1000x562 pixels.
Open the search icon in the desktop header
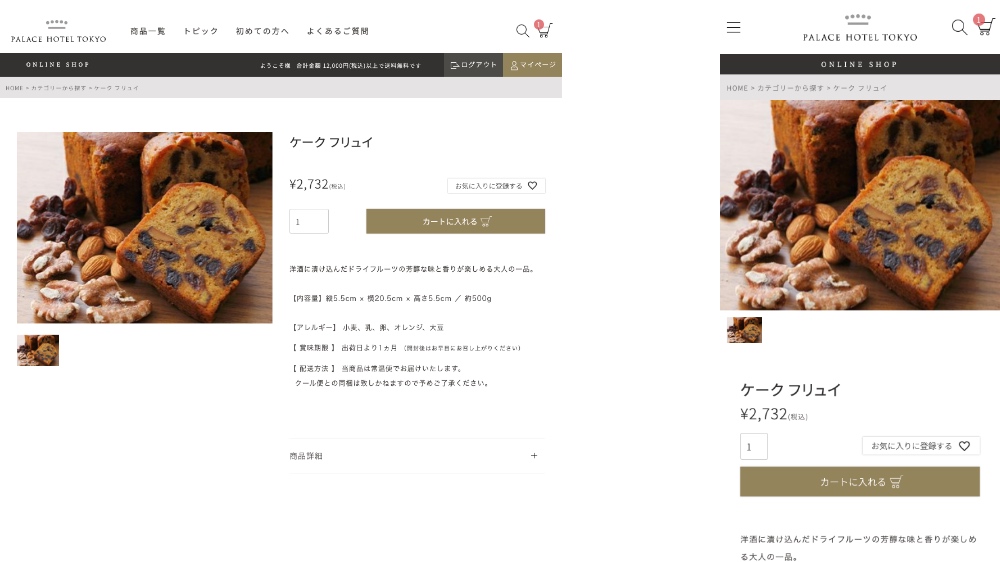coord(522,30)
